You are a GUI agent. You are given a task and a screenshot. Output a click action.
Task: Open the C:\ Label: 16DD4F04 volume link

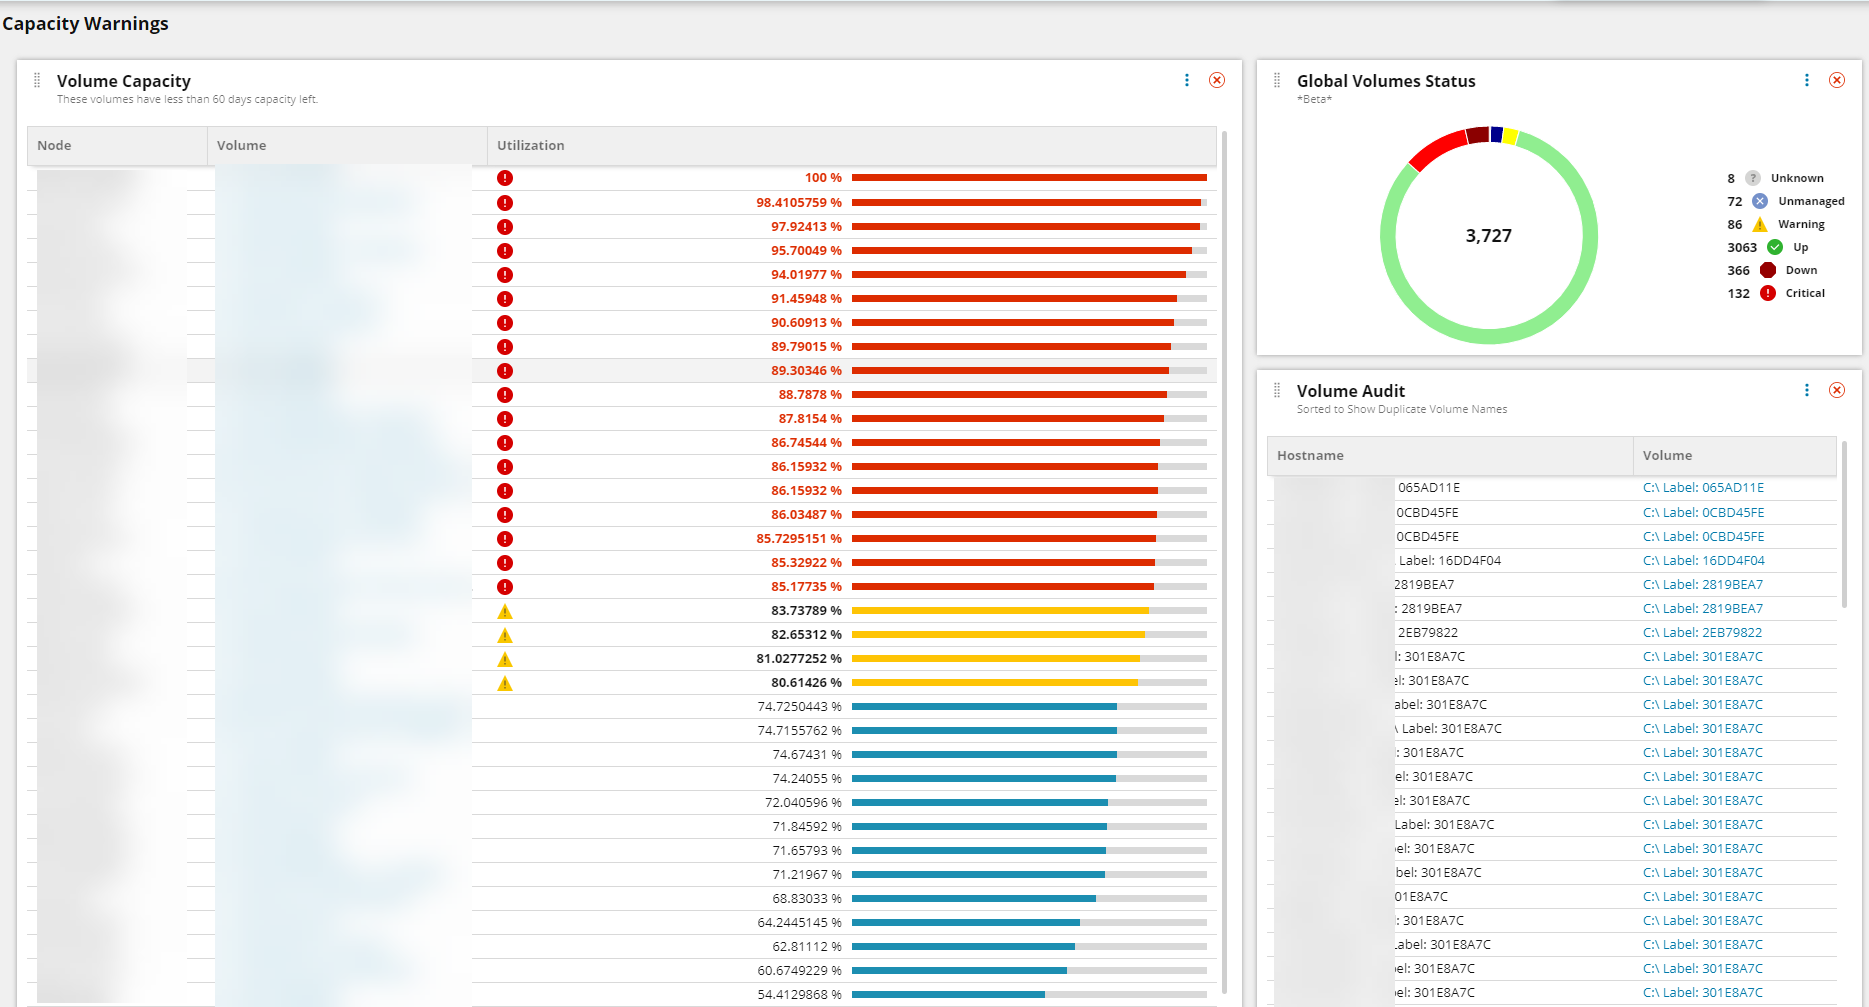(1703, 561)
